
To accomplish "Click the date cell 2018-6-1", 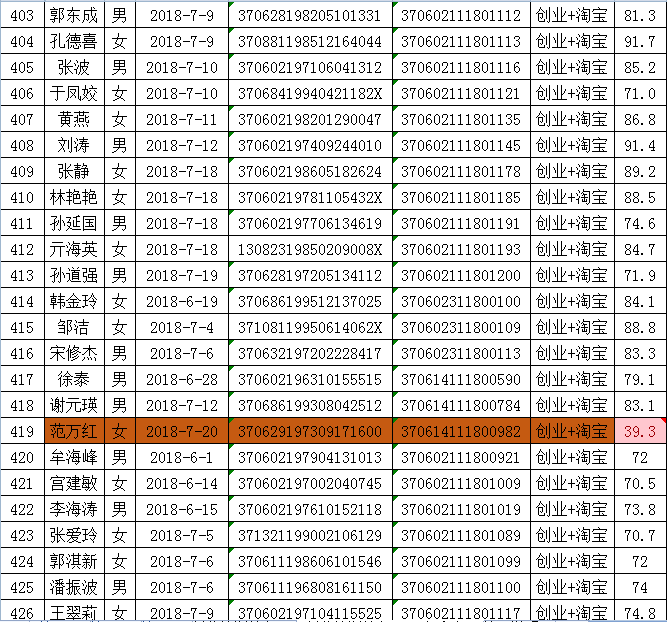I will click(x=182, y=457).
